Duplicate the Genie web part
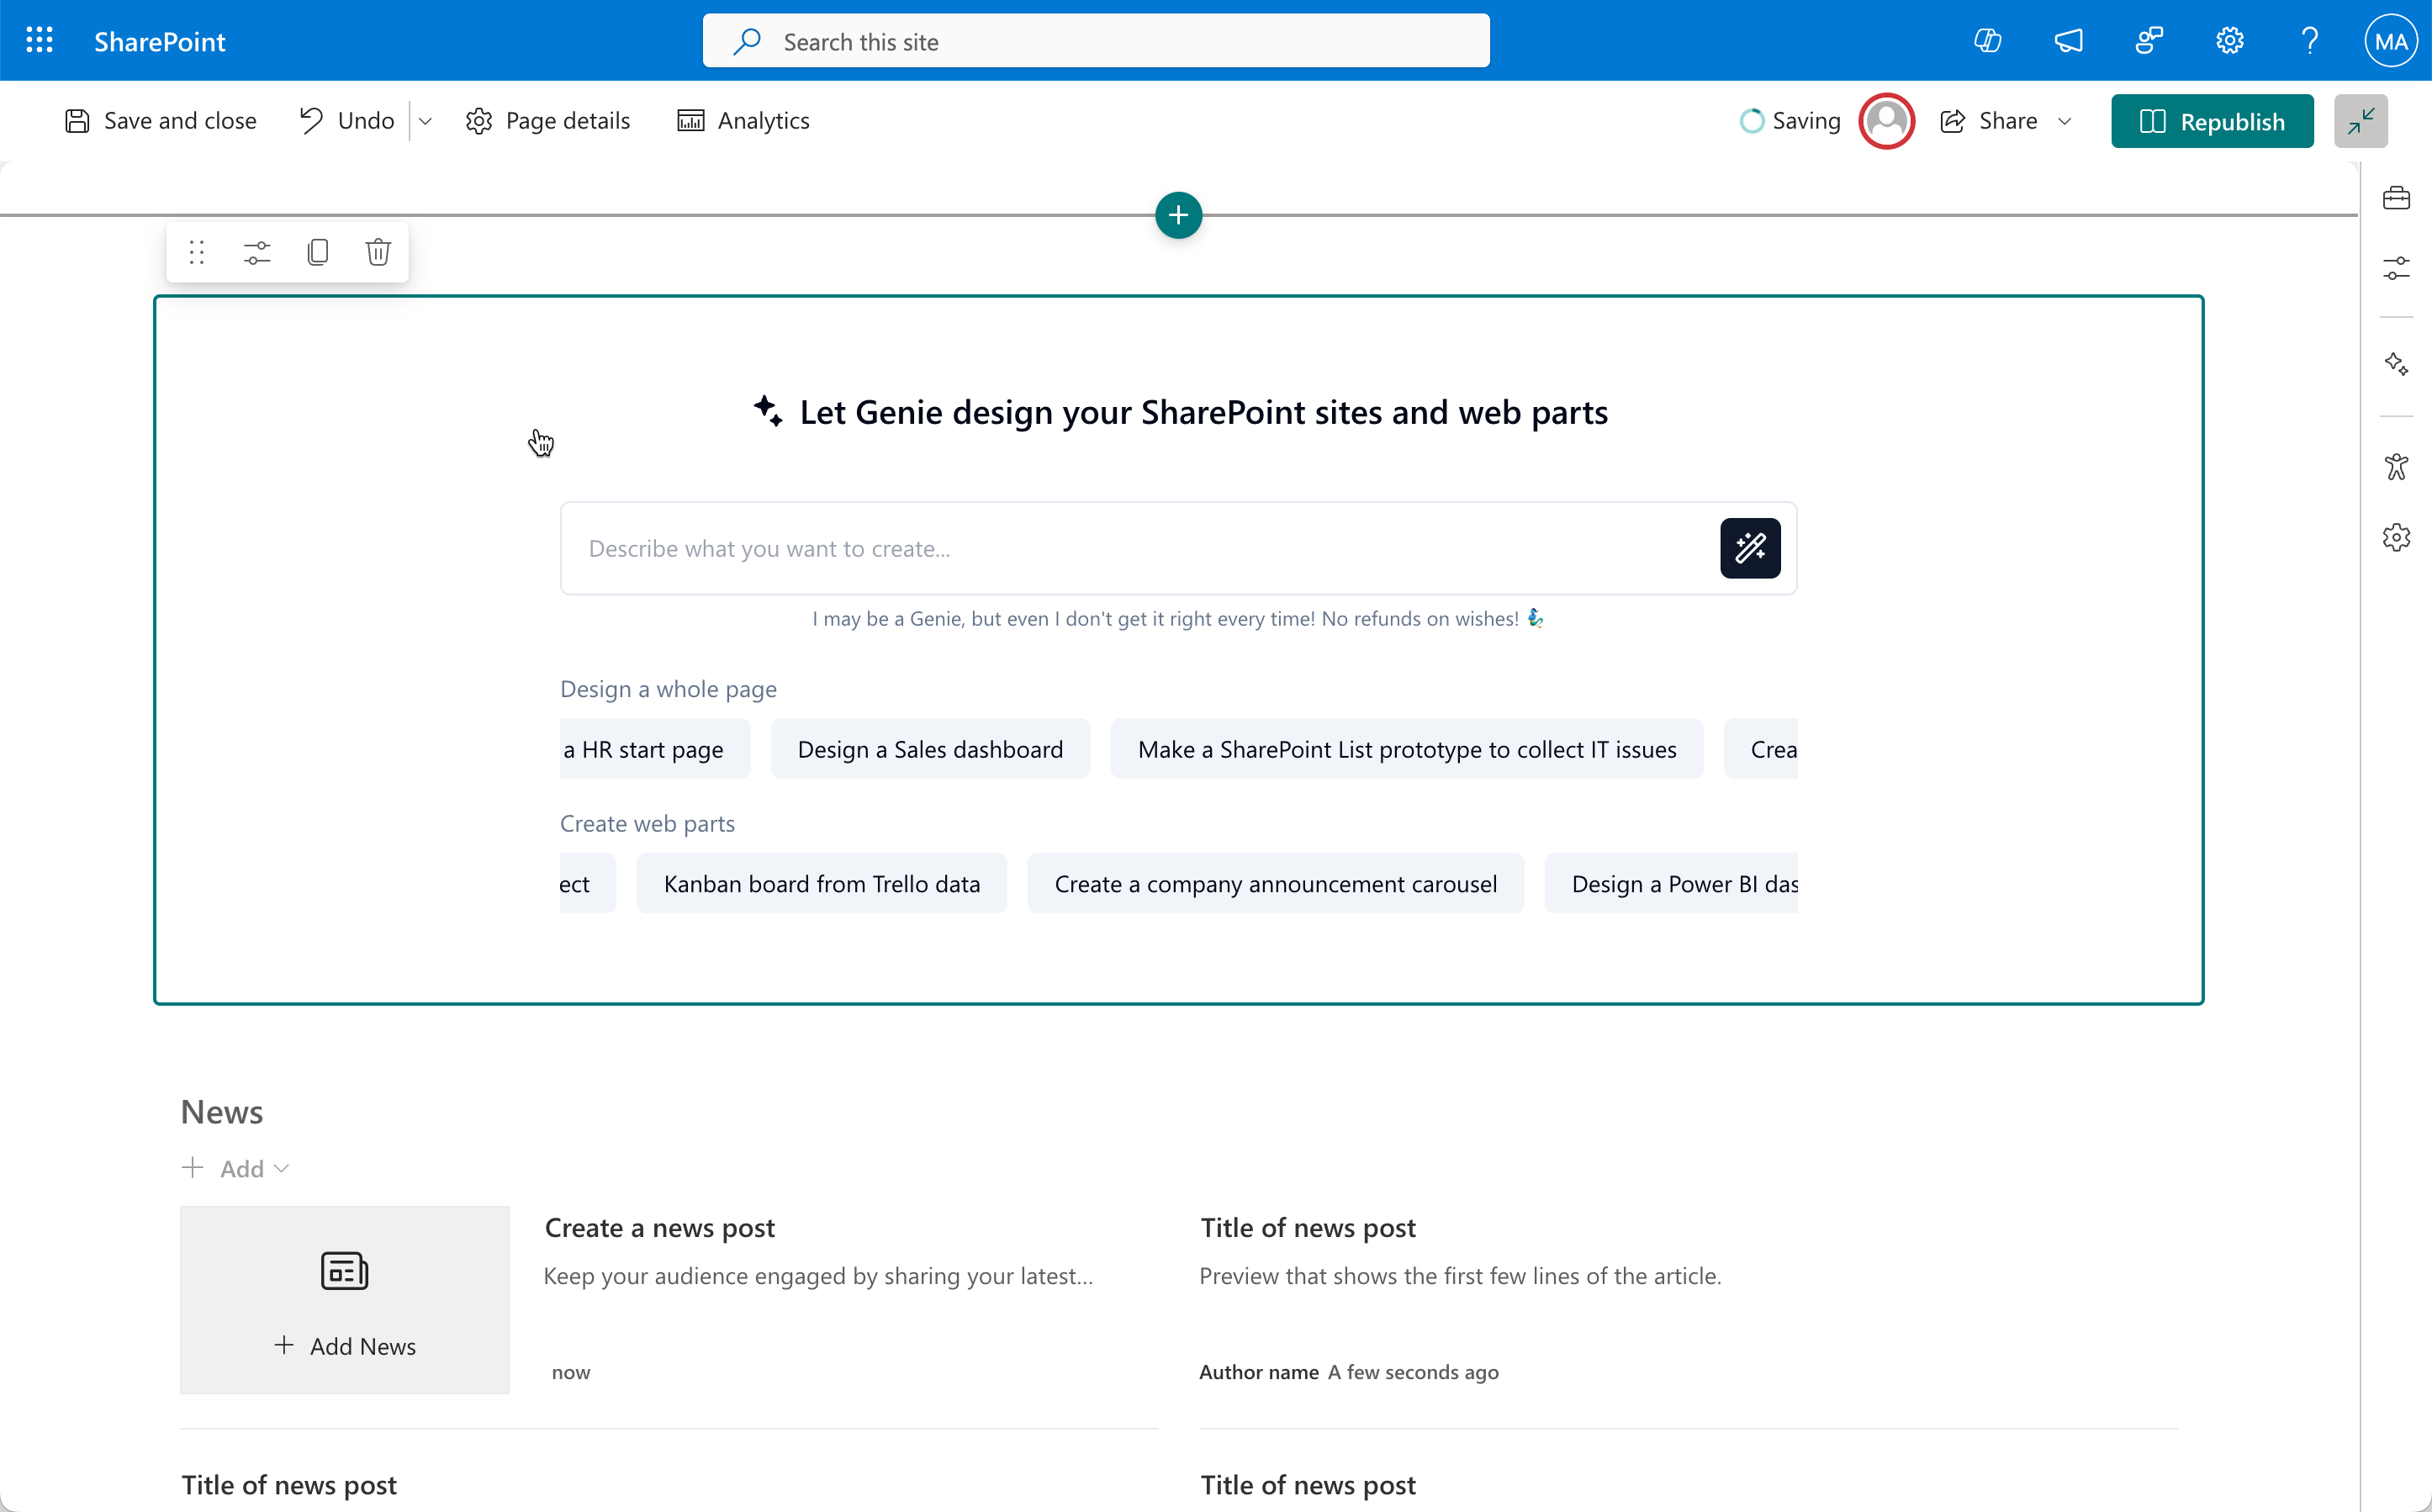The width and height of the screenshot is (2432, 1512). (x=318, y=252)
